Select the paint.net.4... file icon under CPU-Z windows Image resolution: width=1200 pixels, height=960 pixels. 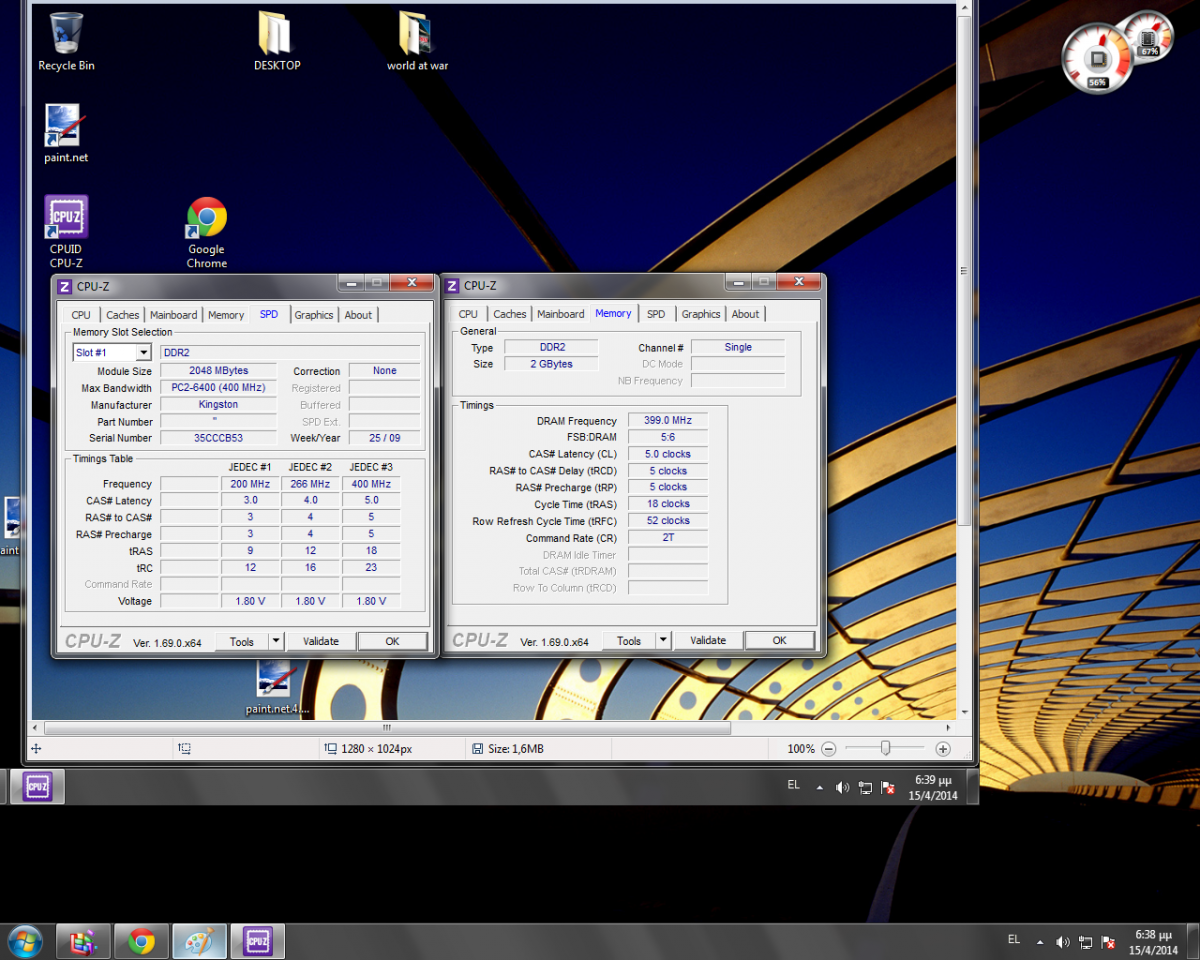pyautogui.click(x=277, y=688)
